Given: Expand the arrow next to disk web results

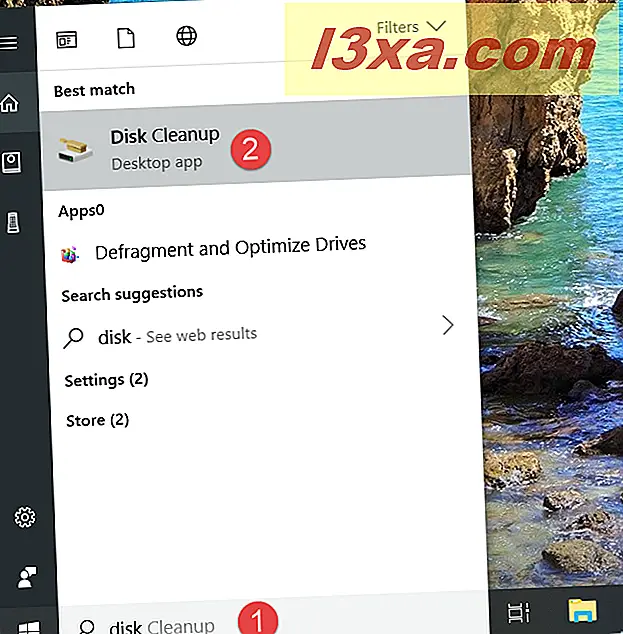Looking at the screenshot, I should [448, 325].
